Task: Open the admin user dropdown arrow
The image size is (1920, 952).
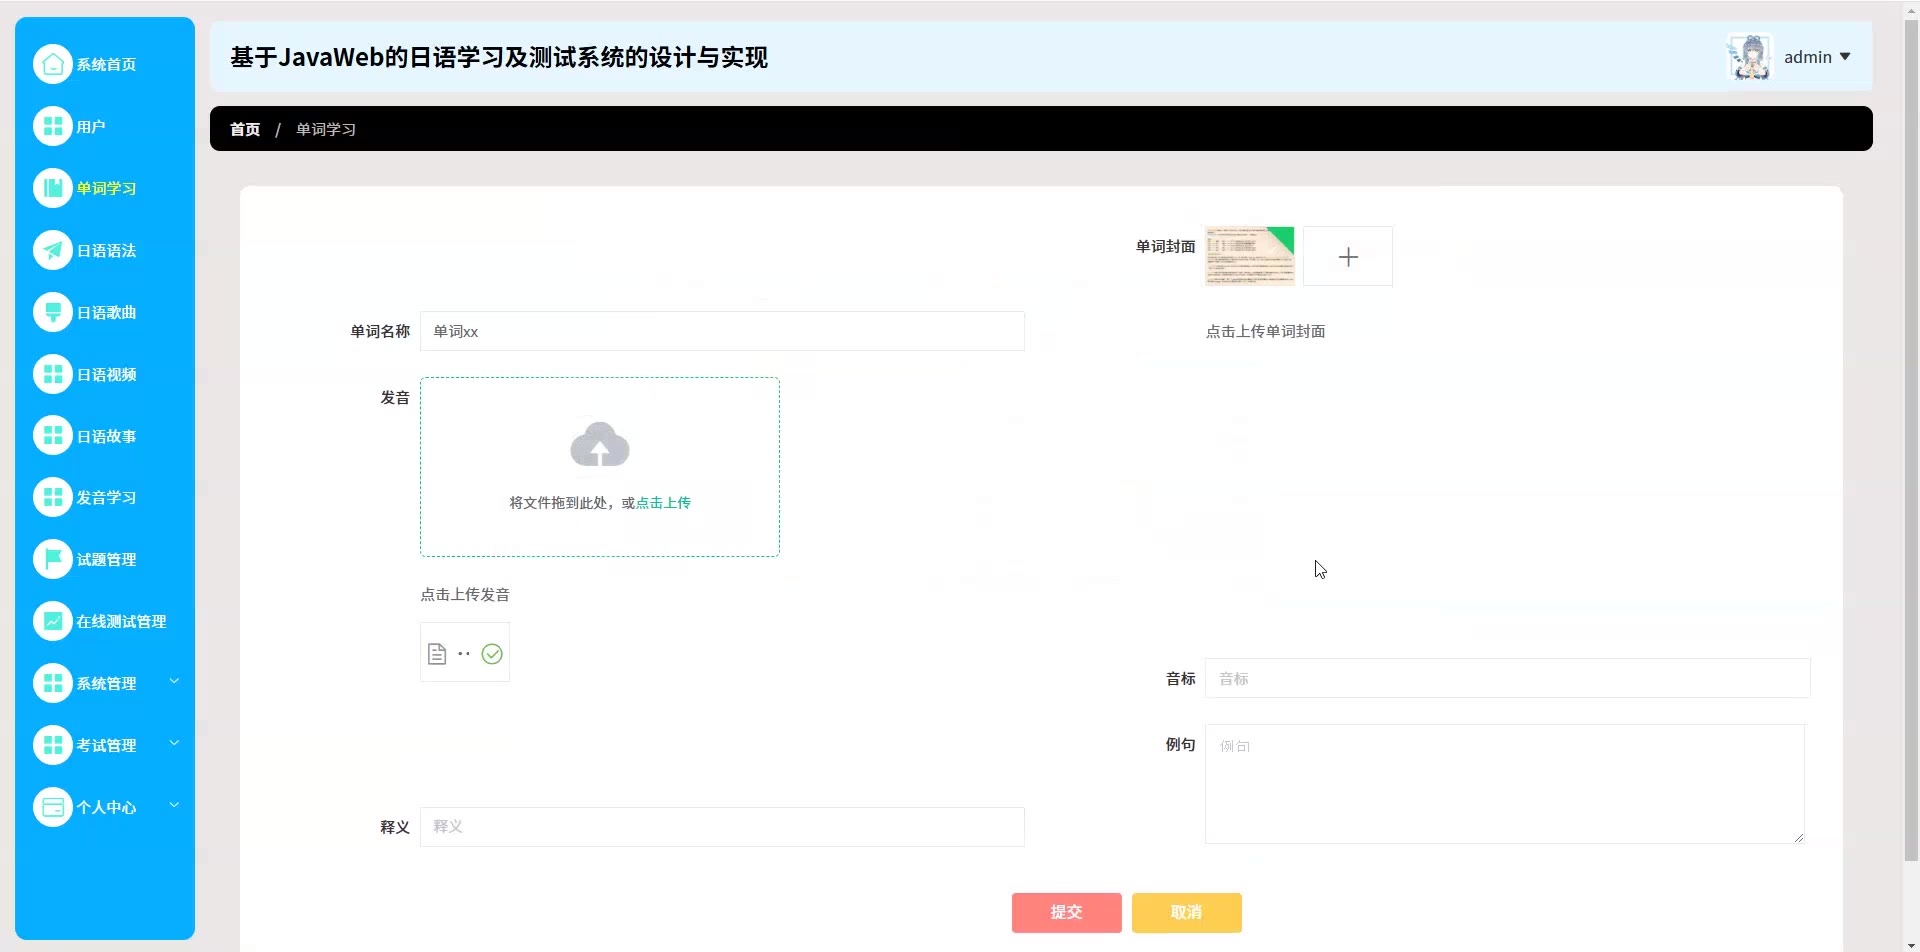Action: coord(1845,57)
